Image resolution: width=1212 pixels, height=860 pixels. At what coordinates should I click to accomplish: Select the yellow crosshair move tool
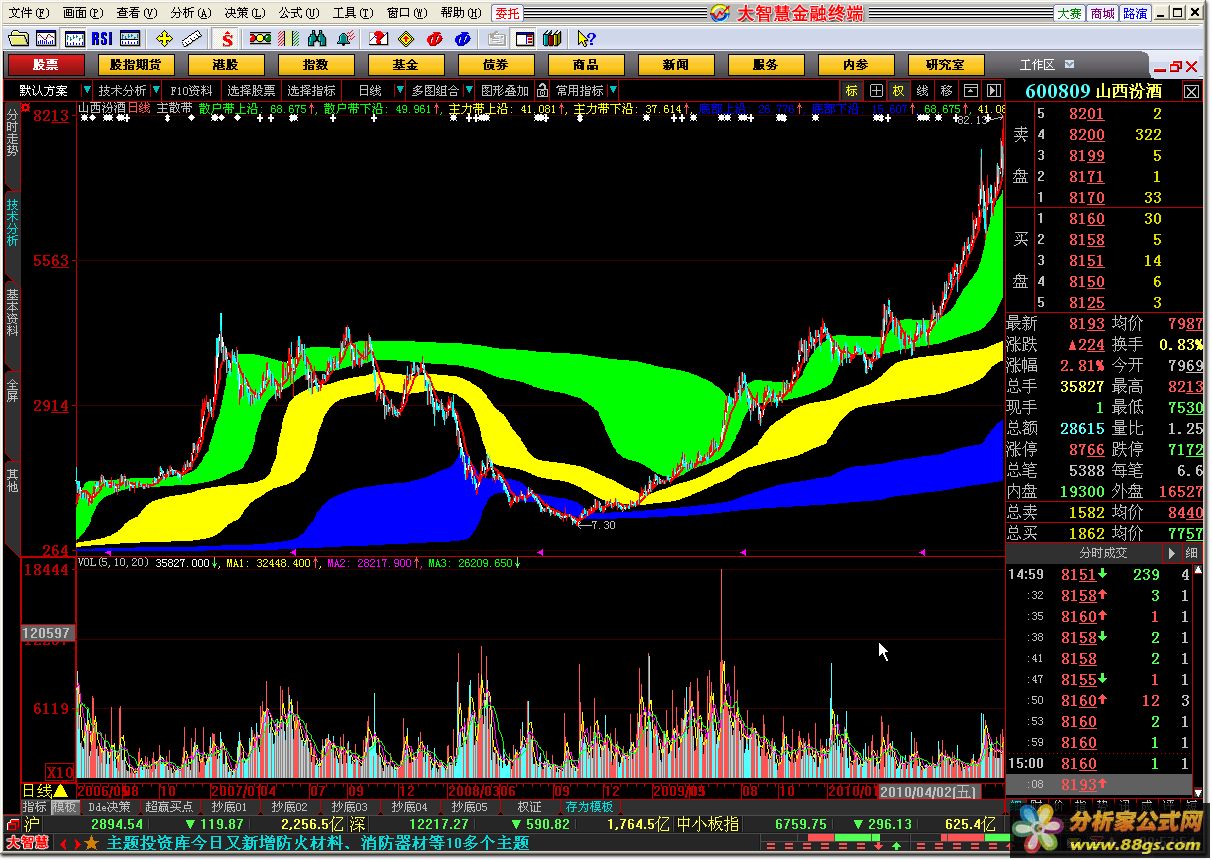165,39
